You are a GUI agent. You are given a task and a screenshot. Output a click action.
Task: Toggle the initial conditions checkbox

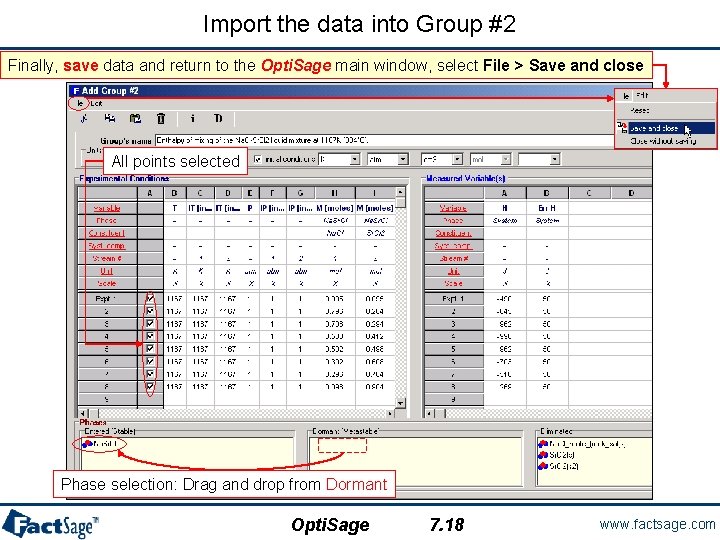[x=258, y=159]
